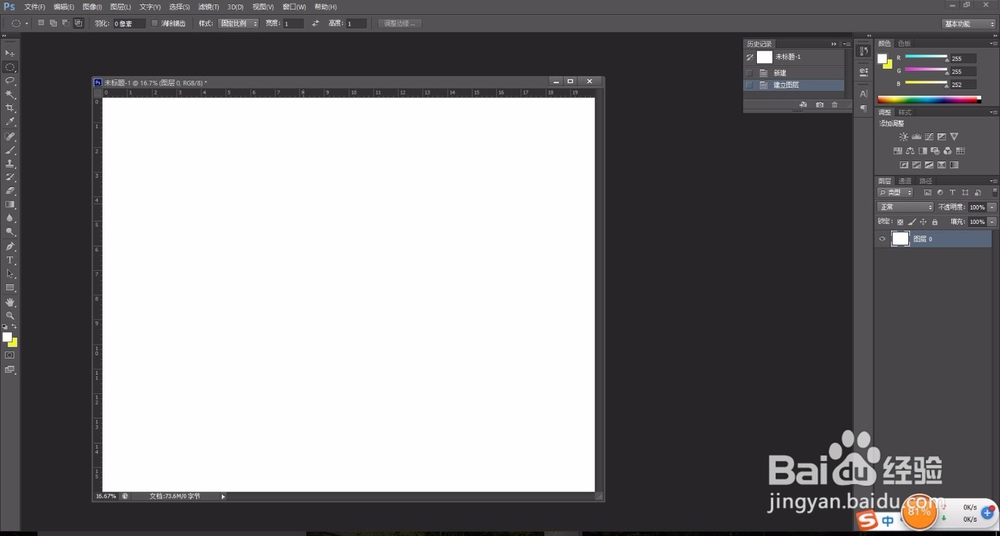Select the Clone Stamp tool
This screenshot has height=536, width=1000.
point(10,164)
